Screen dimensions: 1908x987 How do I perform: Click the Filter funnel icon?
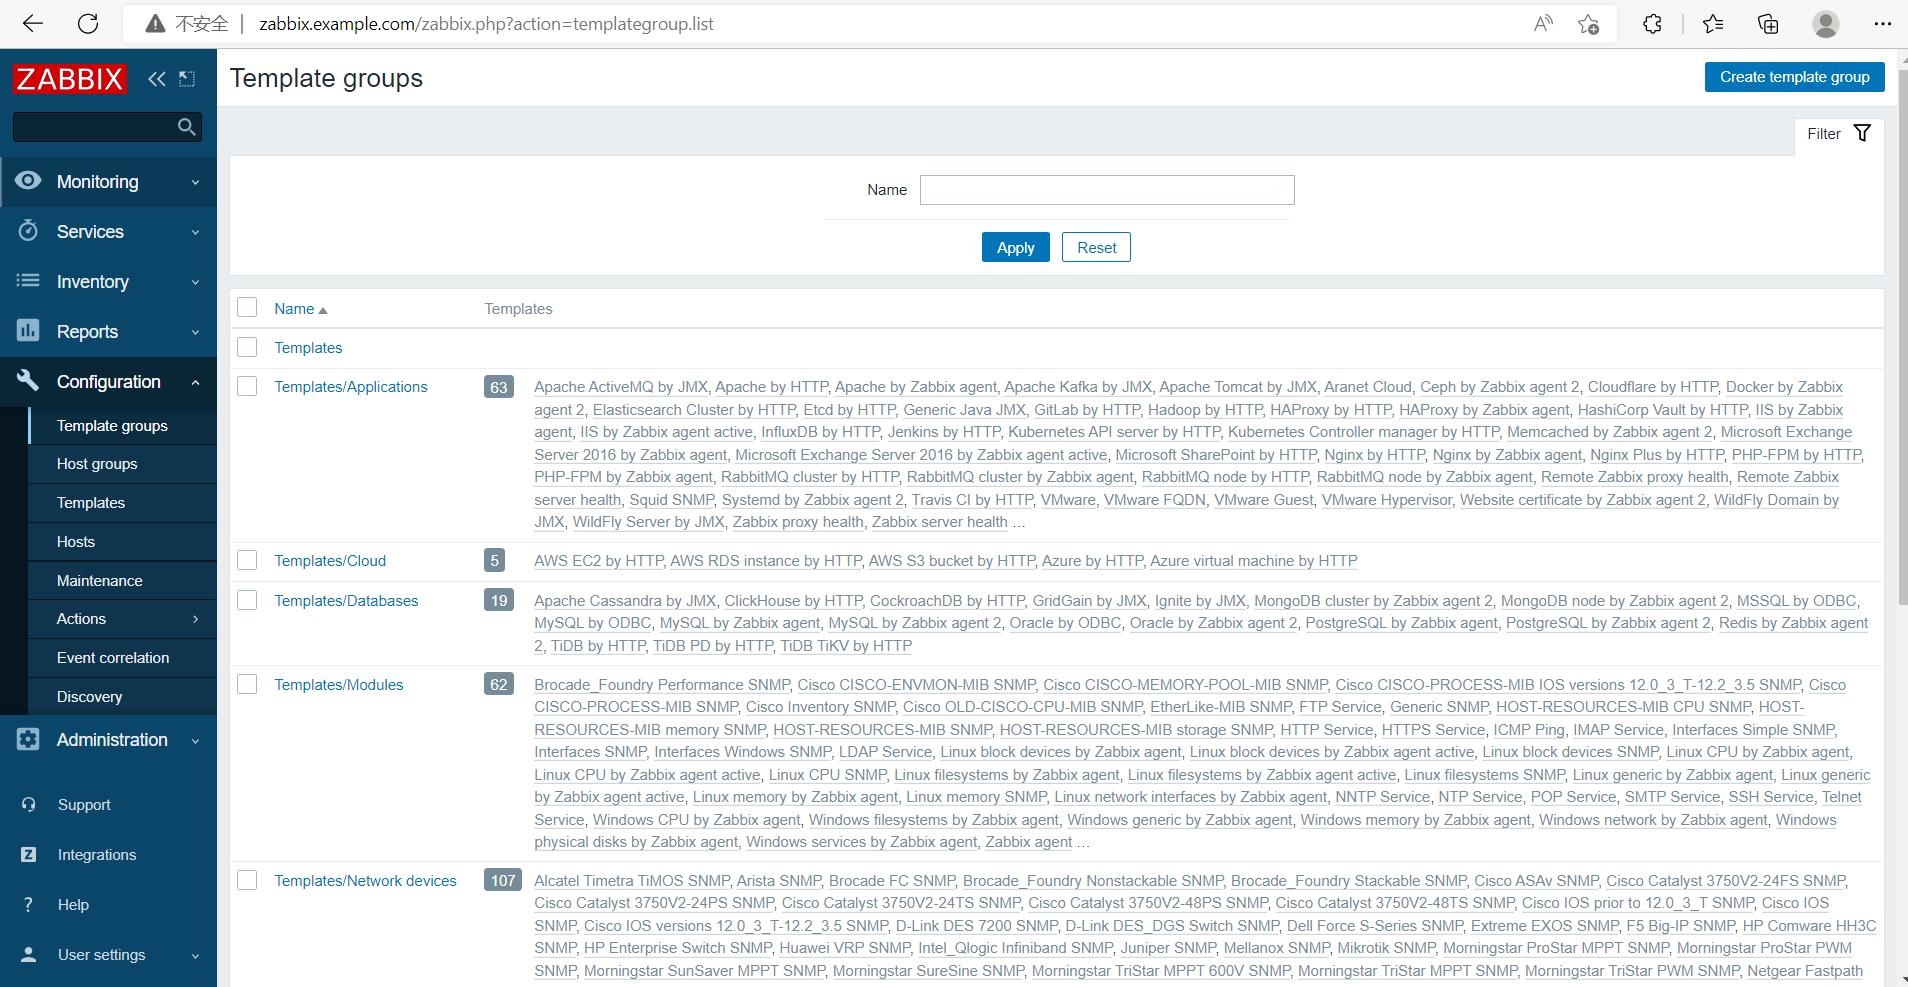pyautogui.click(x=1862, y=133)
